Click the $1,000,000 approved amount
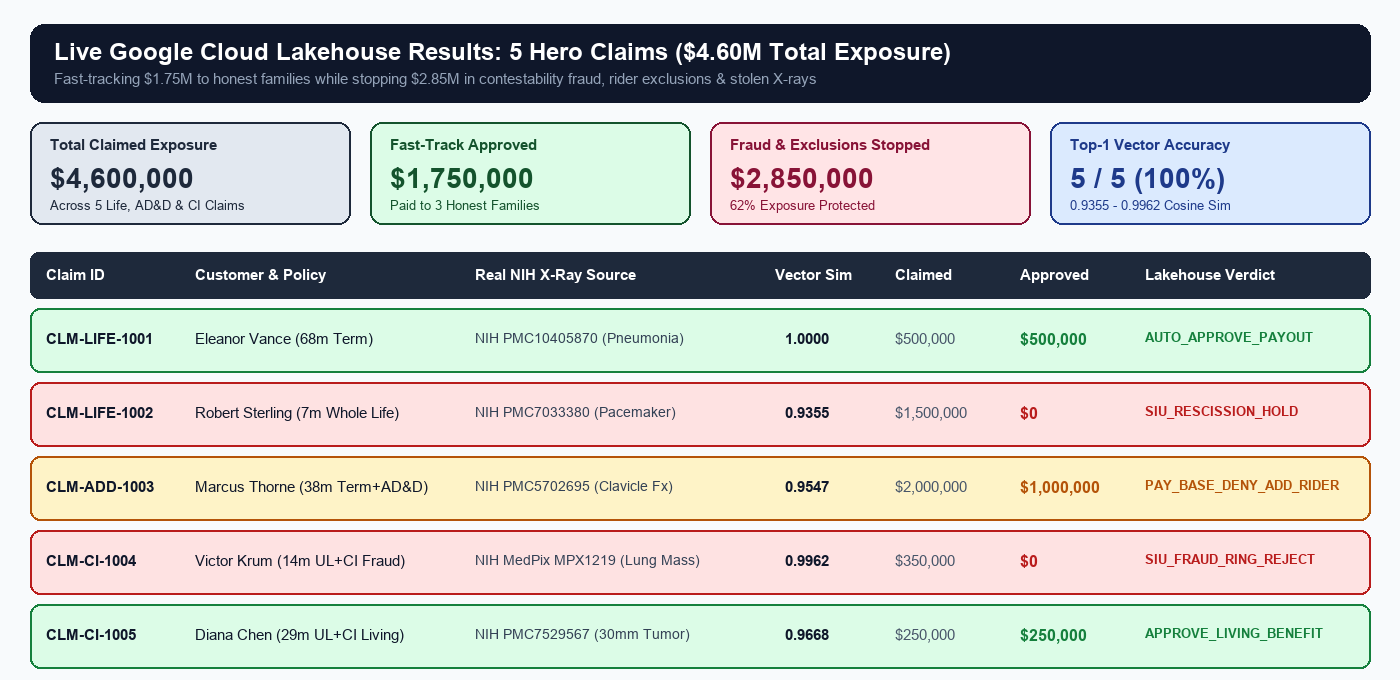The image size is (1400, 680). 1060,487
